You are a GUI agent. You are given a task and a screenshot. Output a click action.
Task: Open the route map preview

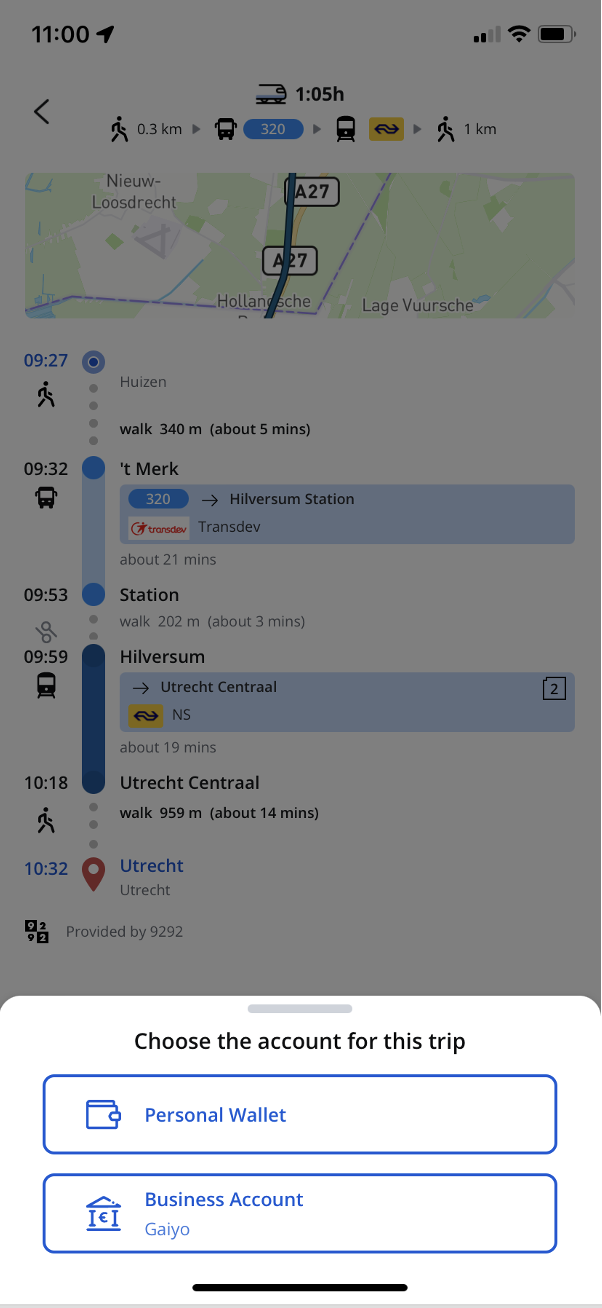(x=300, y=246)
